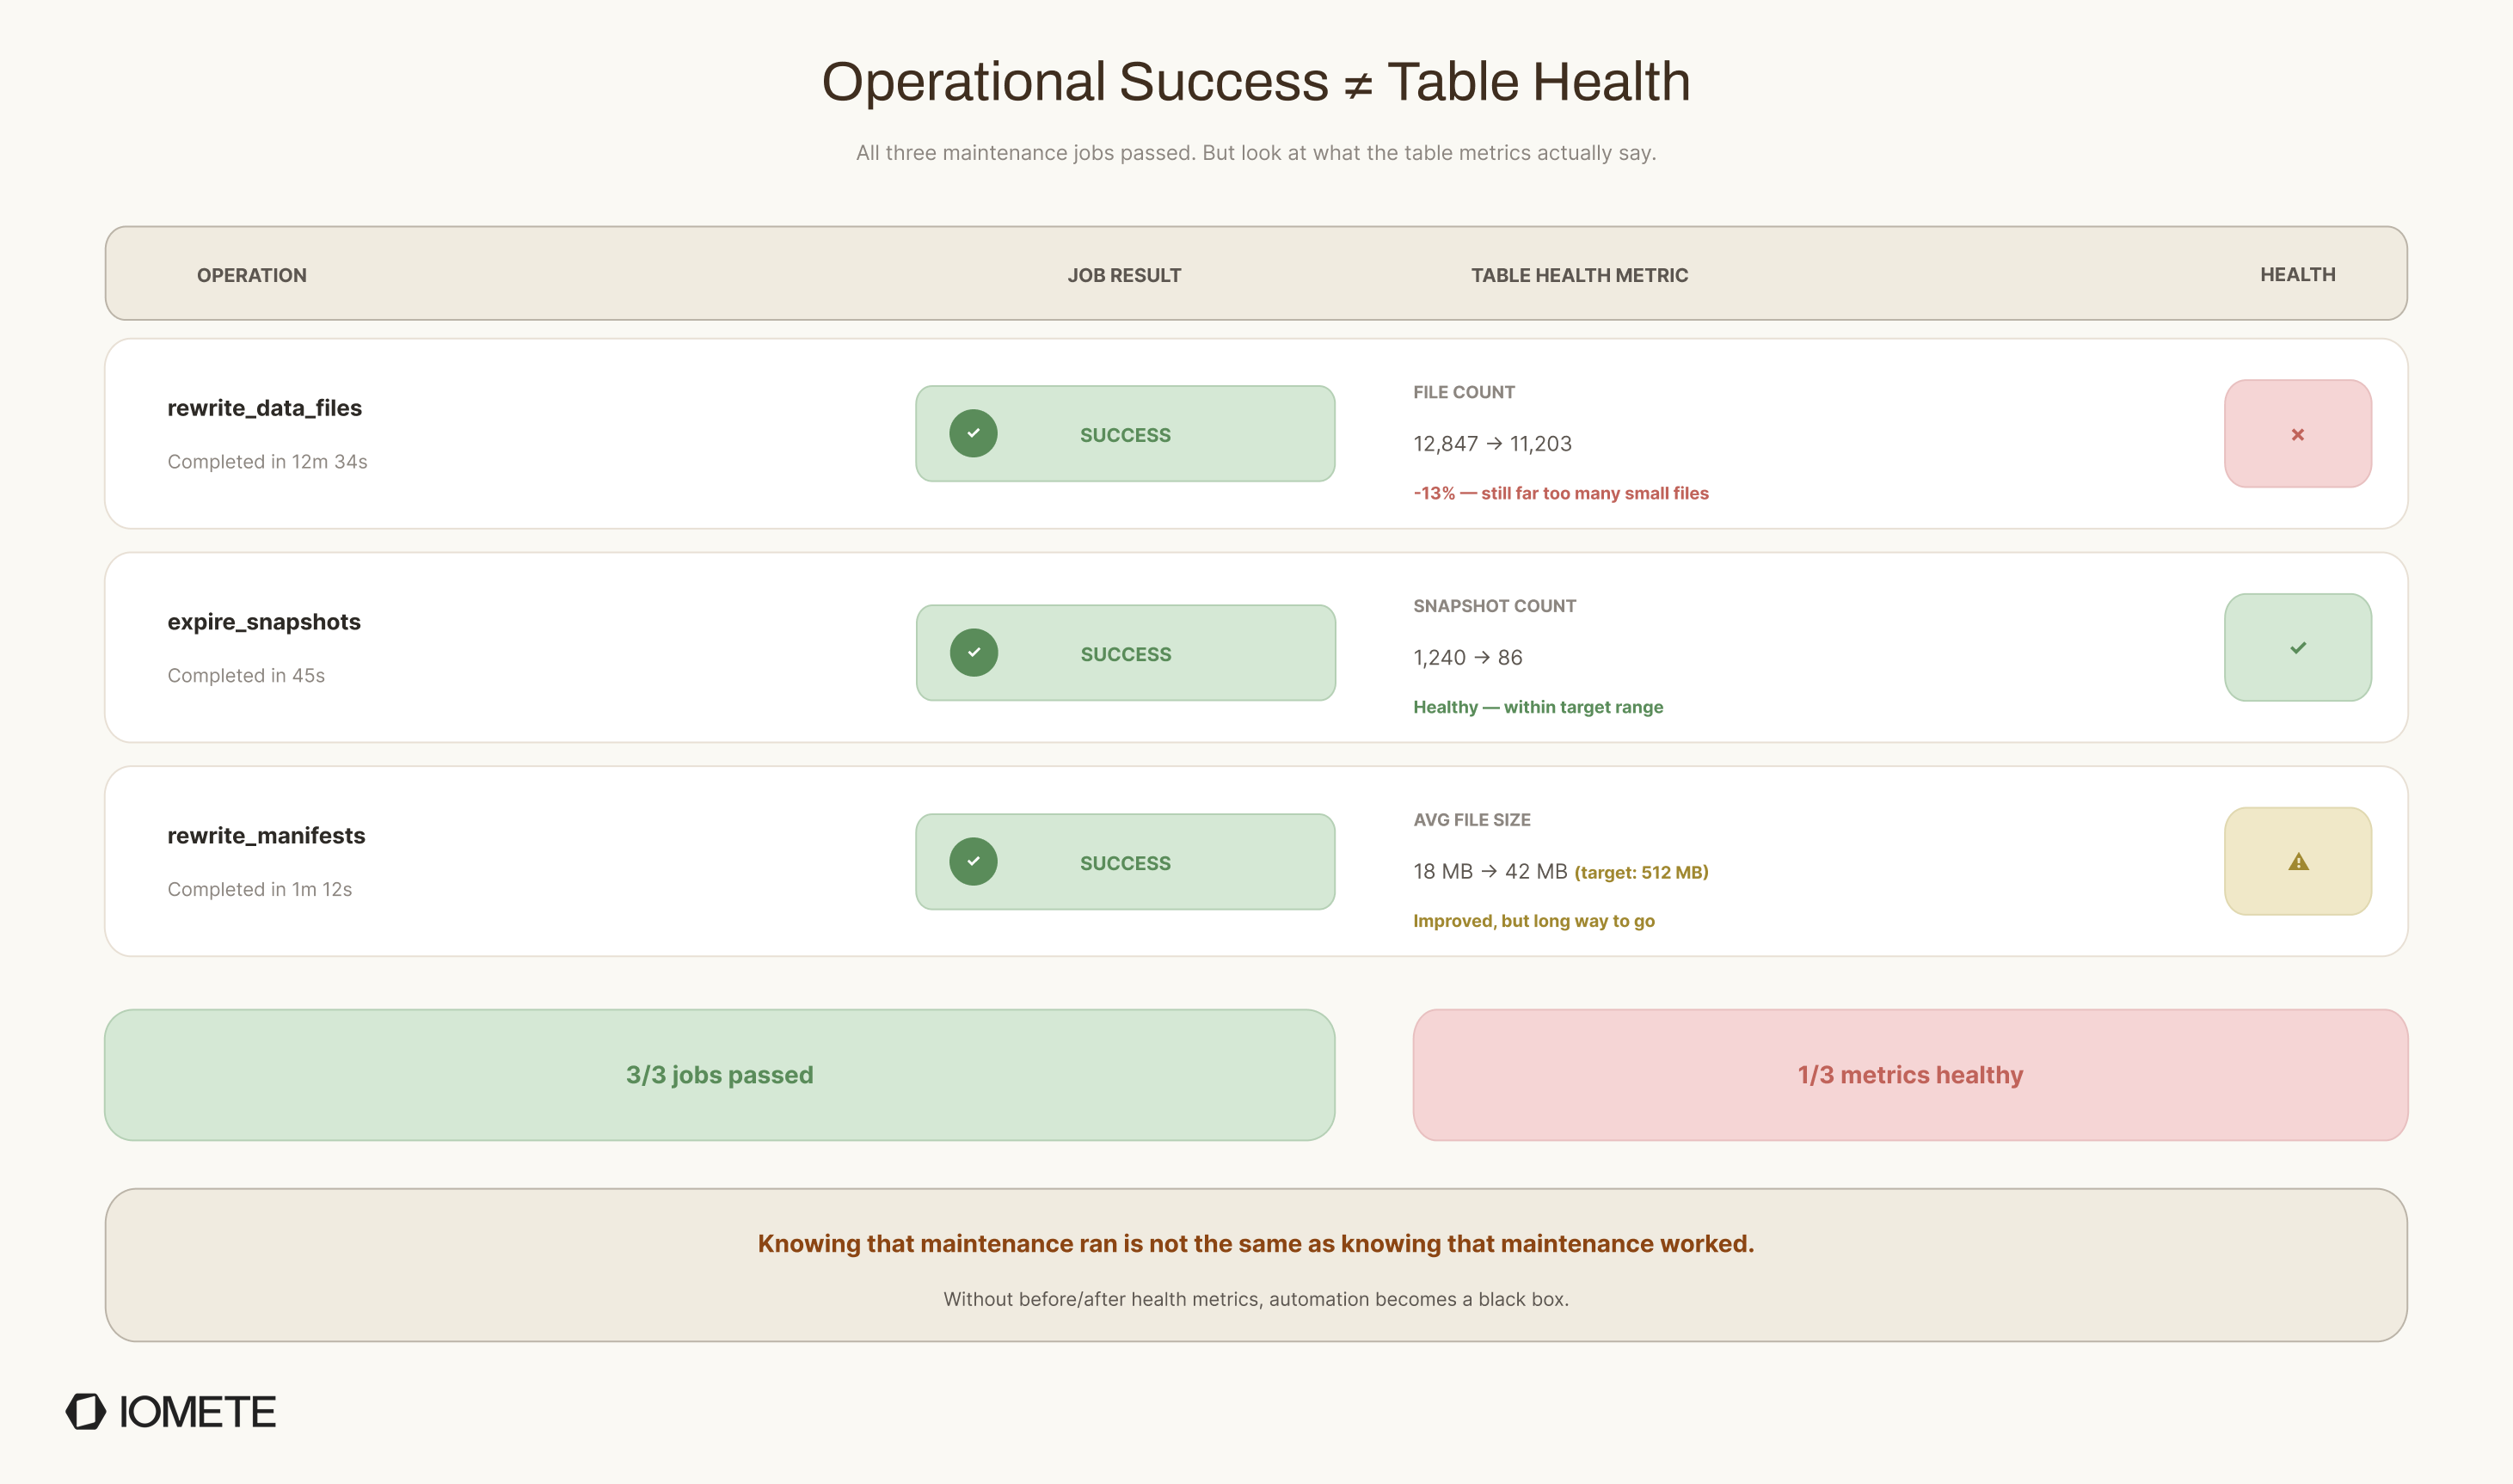Click the AVG FILE SIZE label

coord(1471,820)
